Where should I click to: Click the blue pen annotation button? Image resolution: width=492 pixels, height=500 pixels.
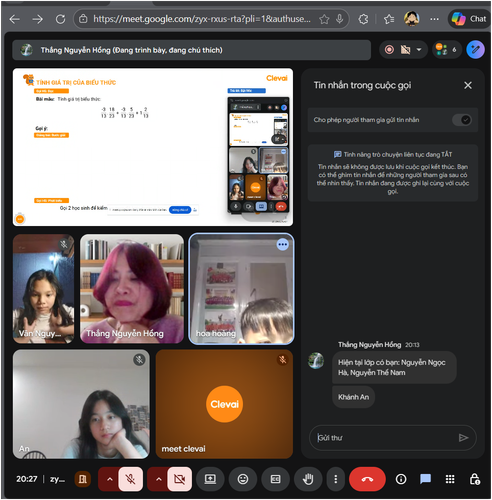[475, 50]
